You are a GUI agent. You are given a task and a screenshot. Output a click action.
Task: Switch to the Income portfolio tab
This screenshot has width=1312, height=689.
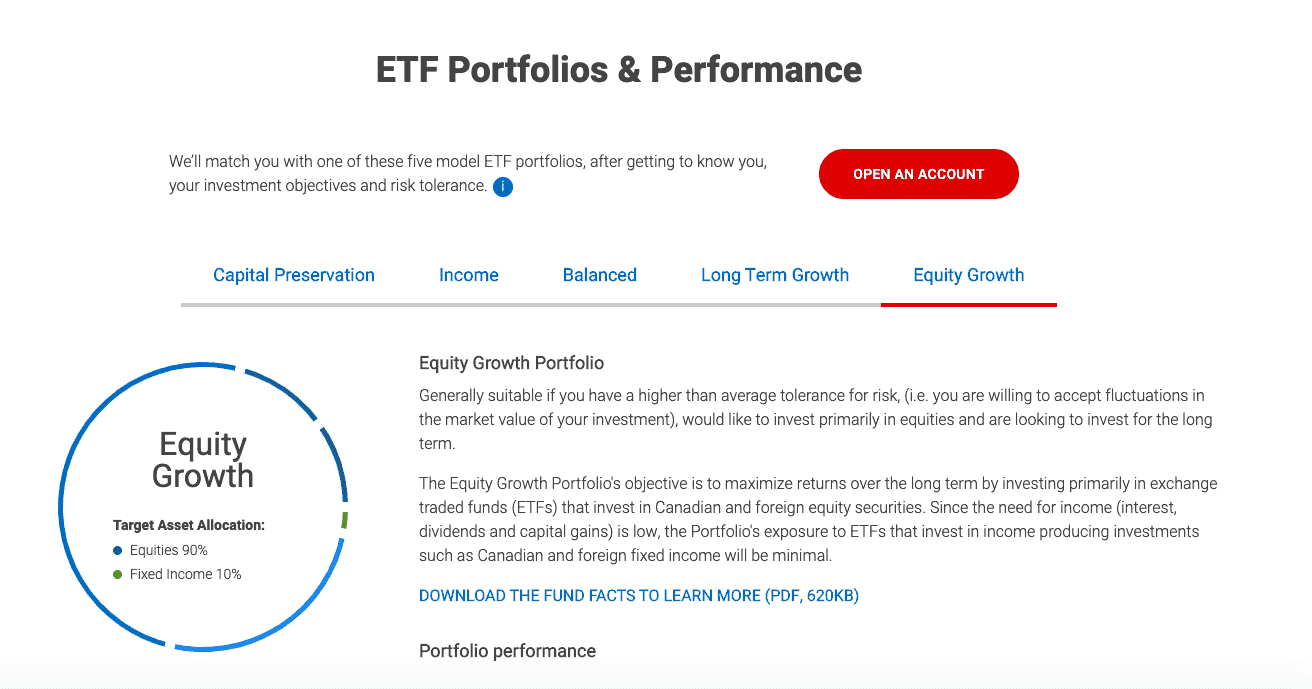click(x=469, y=275)
